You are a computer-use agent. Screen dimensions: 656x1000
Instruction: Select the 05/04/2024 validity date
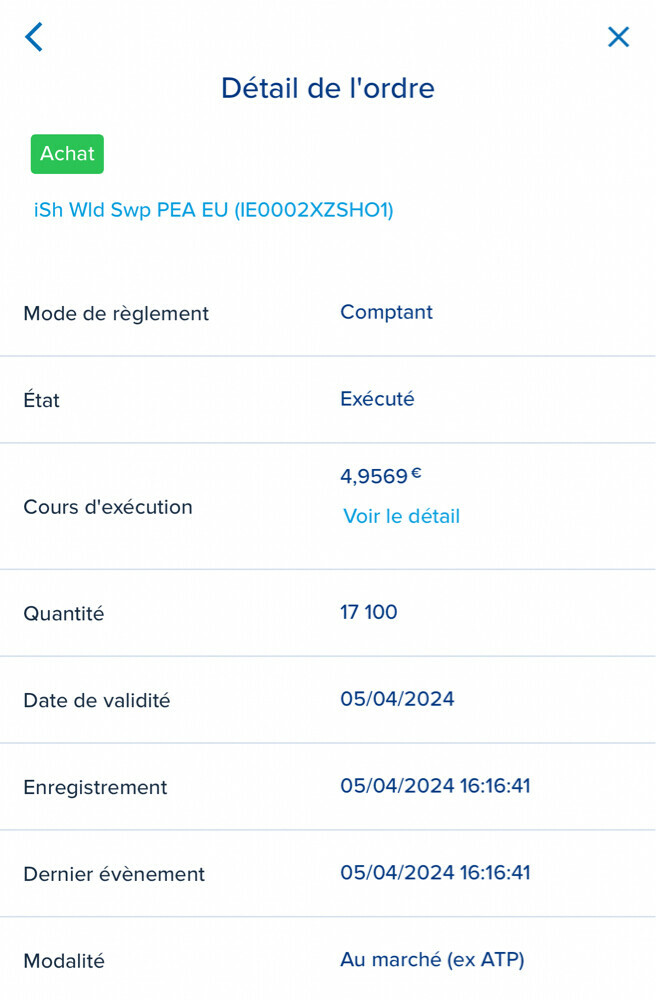coord(397,699)
